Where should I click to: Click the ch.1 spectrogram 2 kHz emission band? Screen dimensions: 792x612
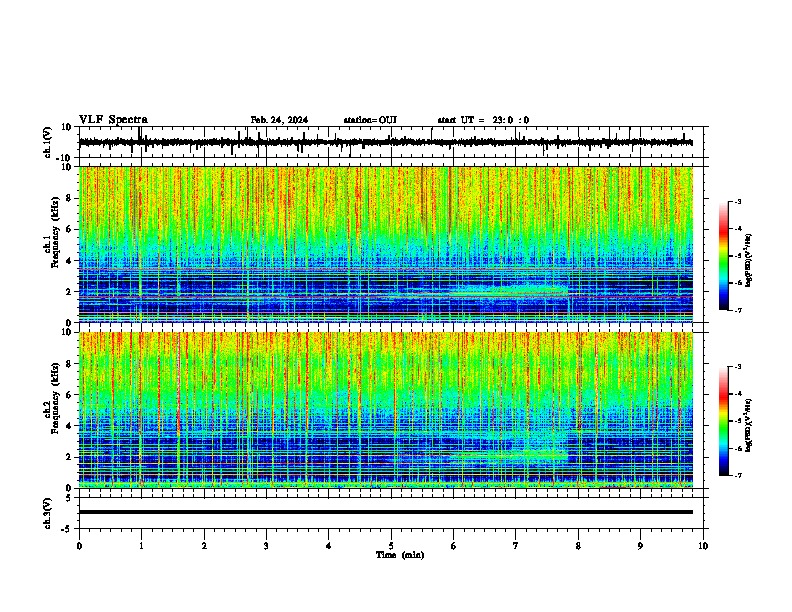[508, 292]
